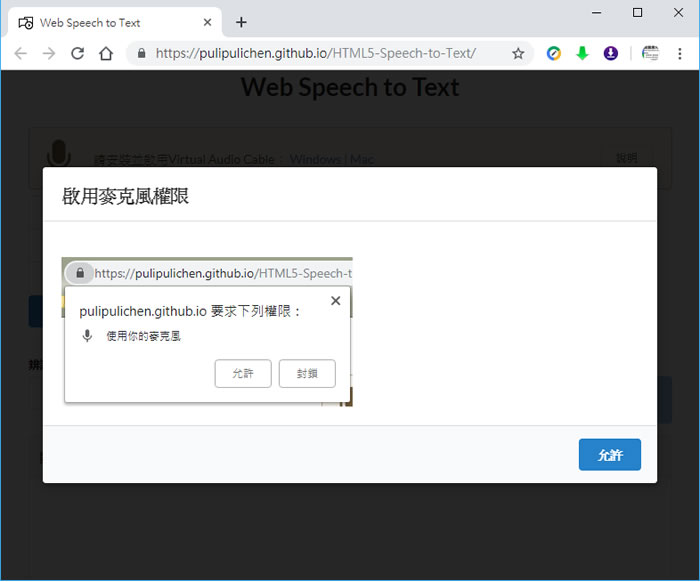Minimize the browser window

pyautogui.click(x=596, y=12)
